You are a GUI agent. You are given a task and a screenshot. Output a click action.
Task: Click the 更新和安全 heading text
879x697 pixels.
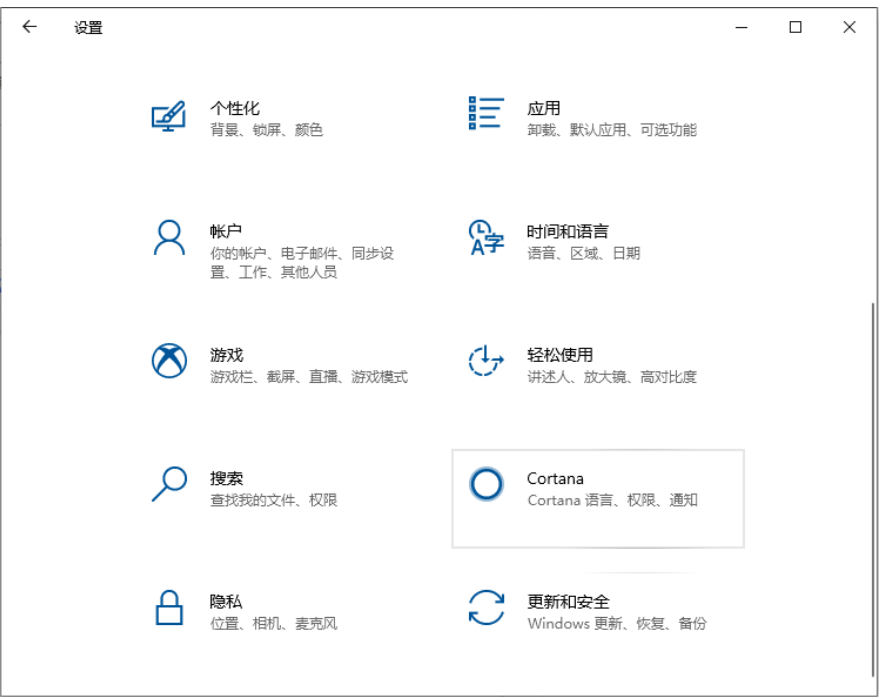567,601
